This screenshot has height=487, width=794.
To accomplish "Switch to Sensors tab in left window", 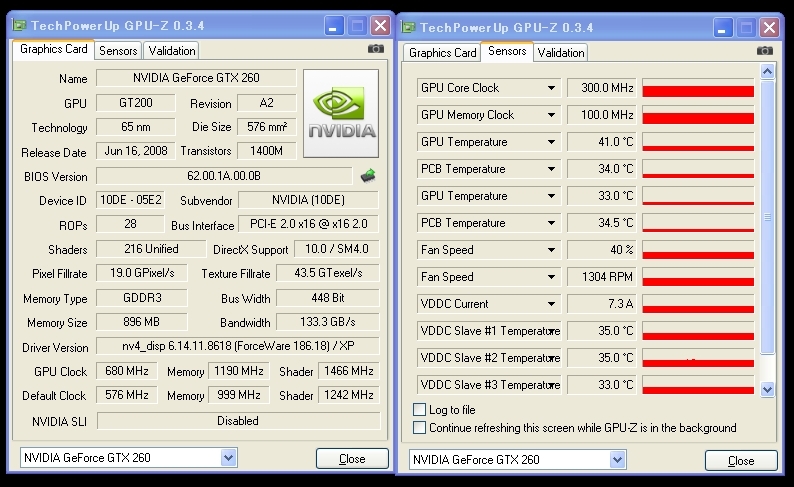I will pyautogui.click(x=118, y=51).
